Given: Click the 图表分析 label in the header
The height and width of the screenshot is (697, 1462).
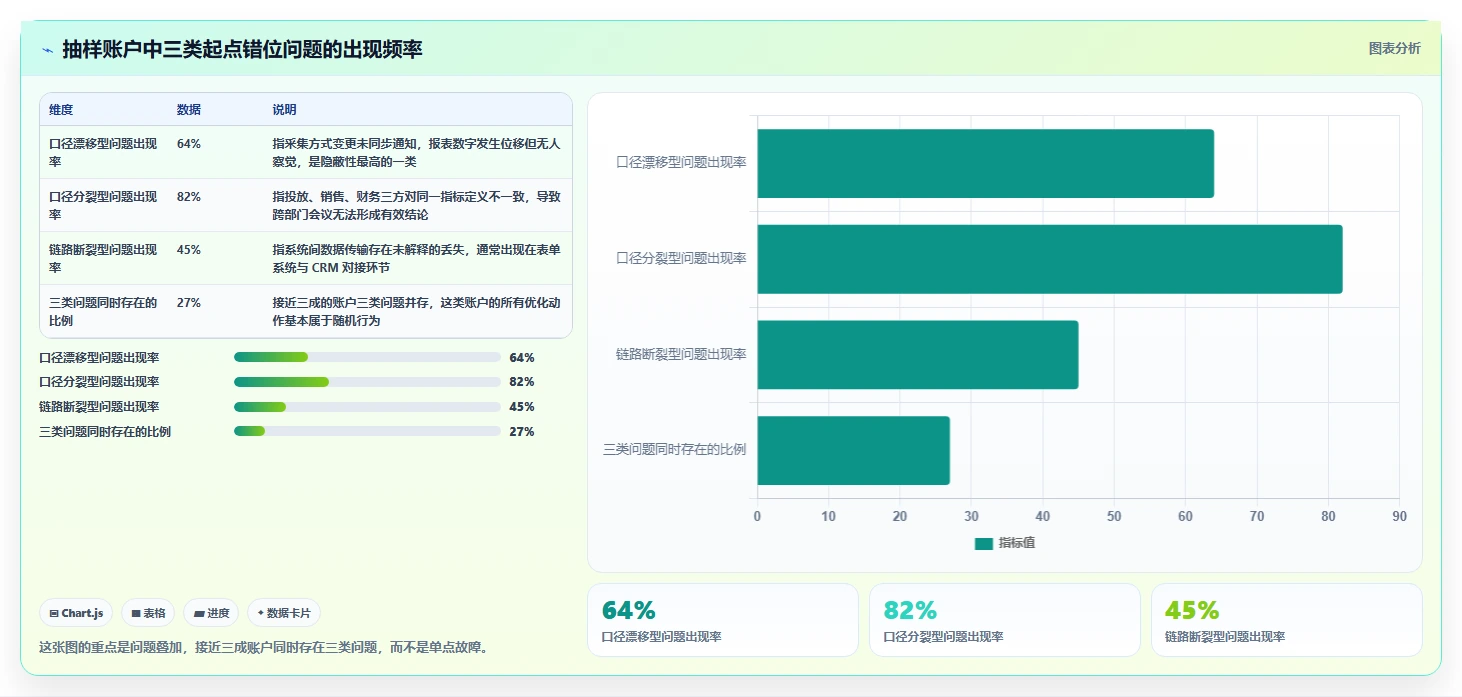Looking at the screenshot, I should (1394, 48).
